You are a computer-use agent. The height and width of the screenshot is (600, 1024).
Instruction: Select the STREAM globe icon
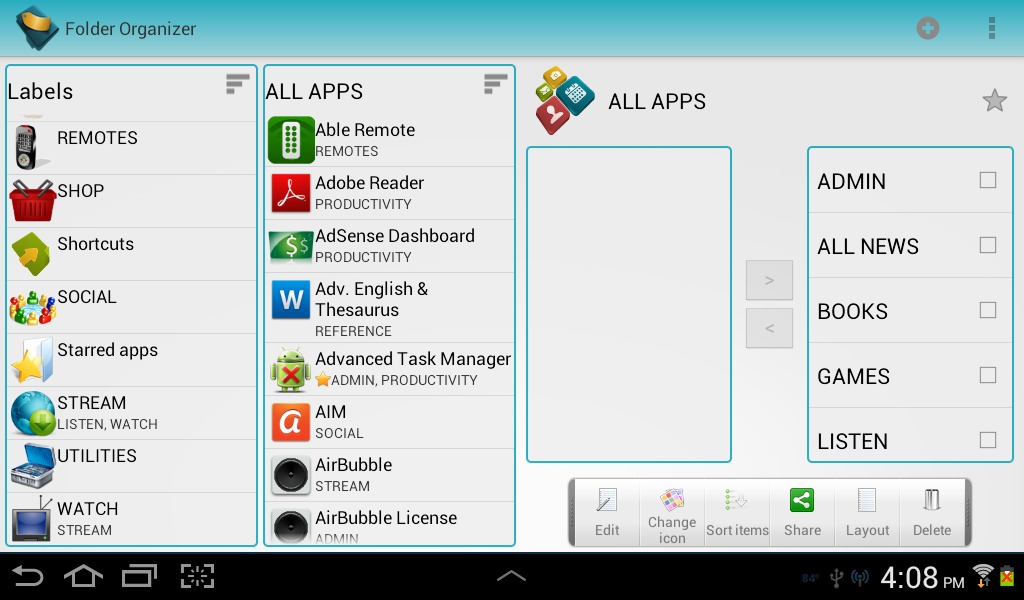tap(33, 413)
